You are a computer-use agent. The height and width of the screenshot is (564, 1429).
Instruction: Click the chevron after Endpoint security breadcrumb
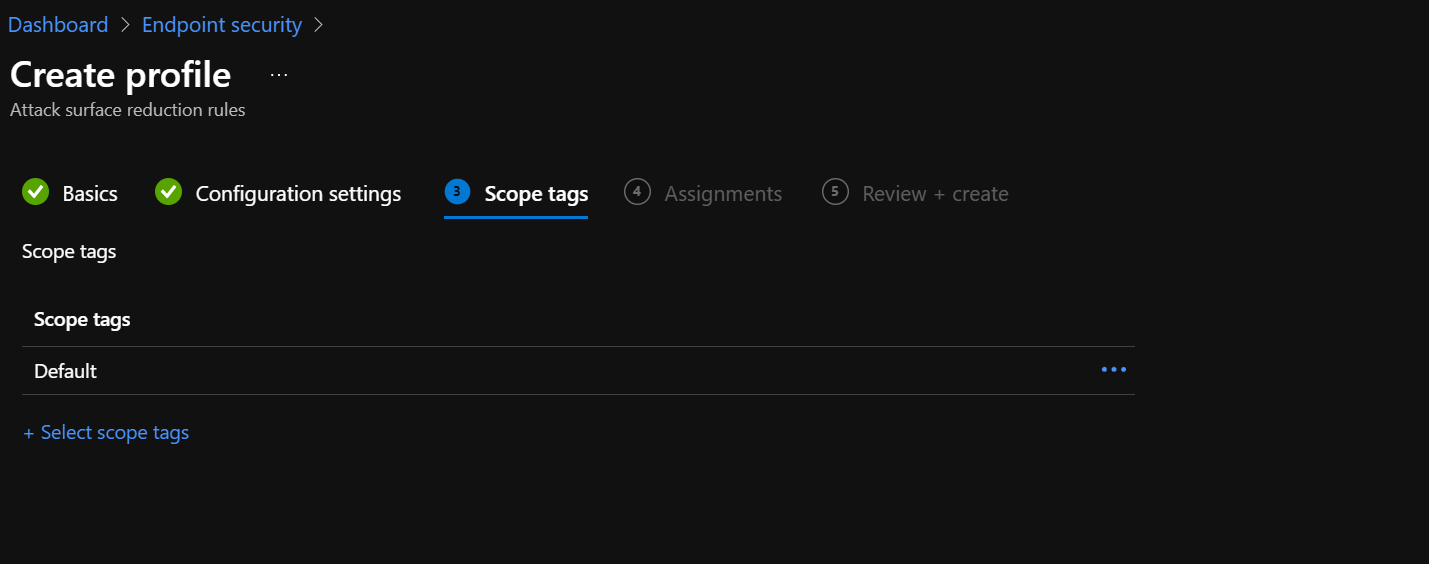319,25
